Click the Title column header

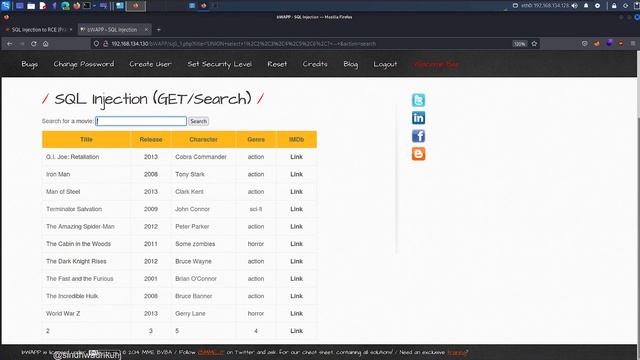pyautogui.click(x=86, y=140)
